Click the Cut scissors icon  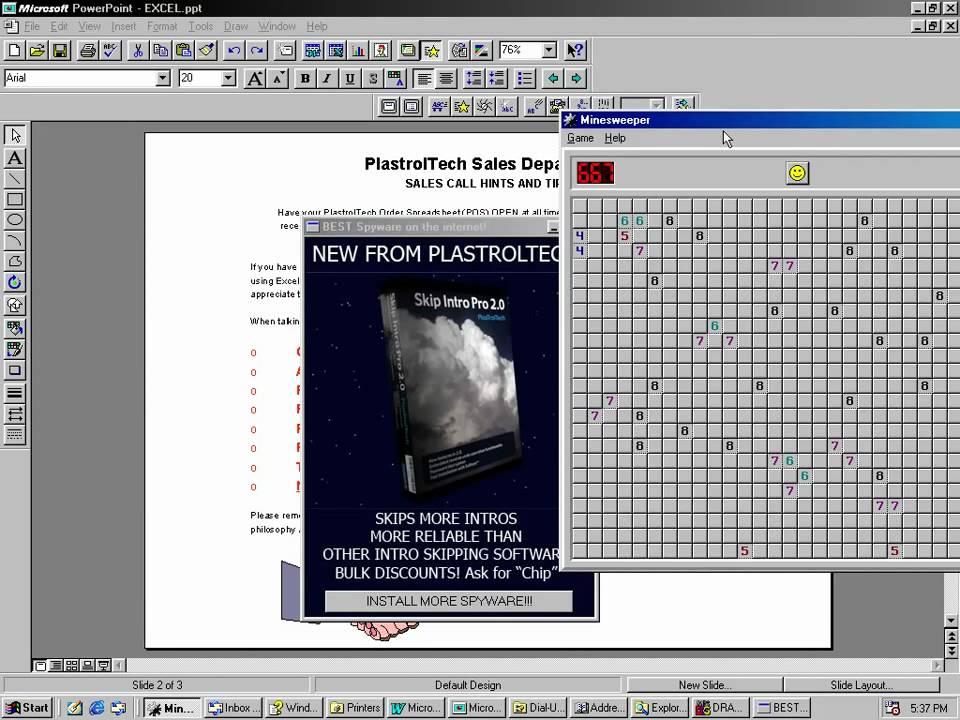pyautogui.click(x=139, y=50)
